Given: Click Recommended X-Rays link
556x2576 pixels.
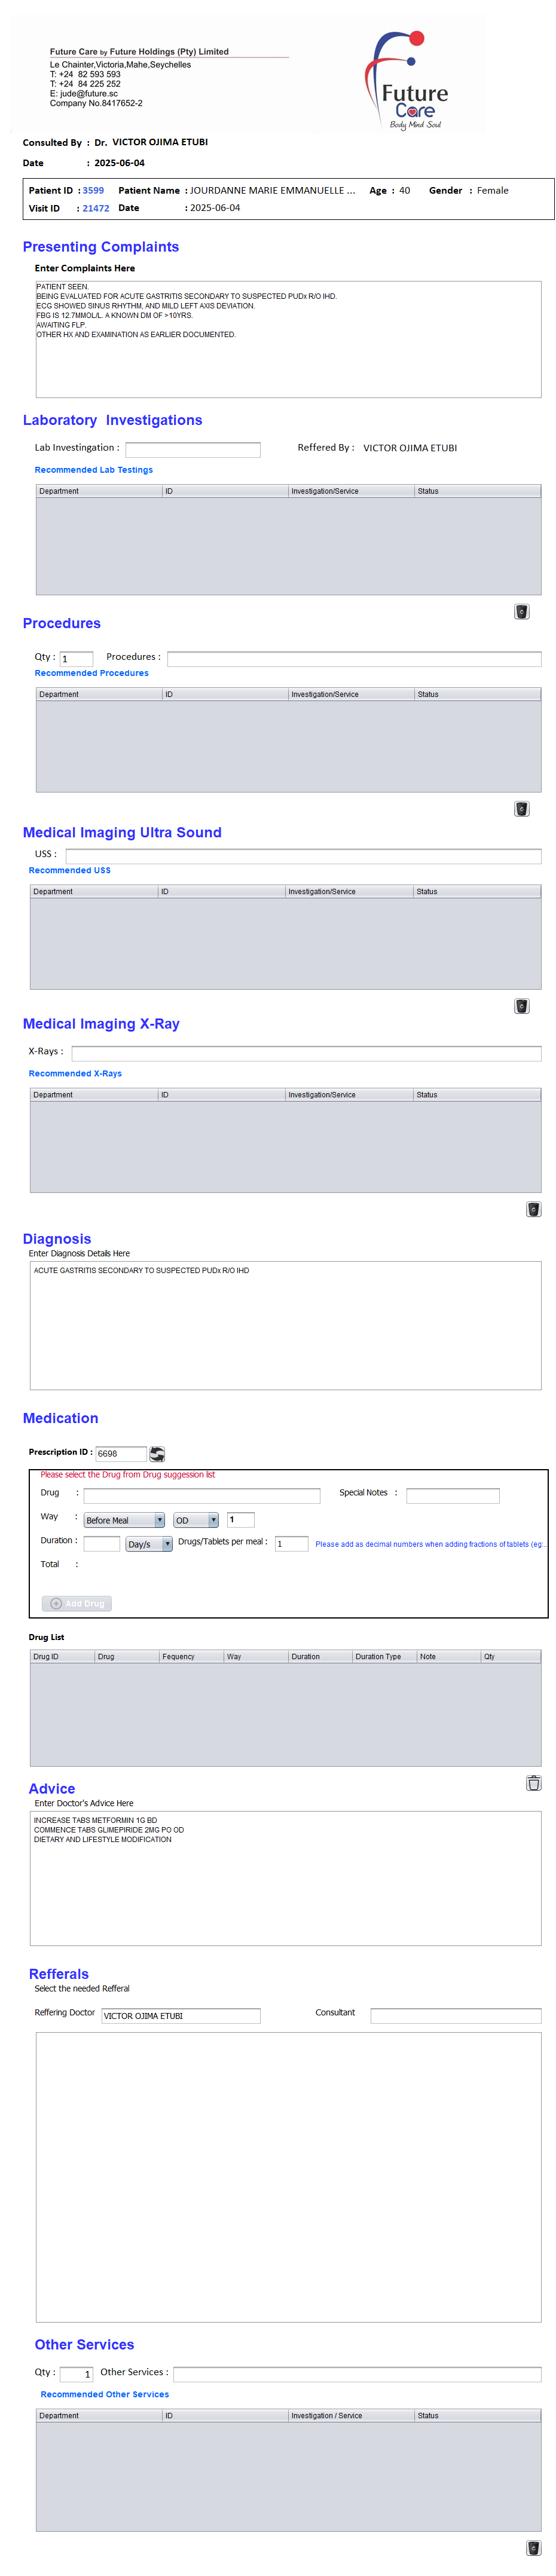Looking at the screenshot, I should (75, 1073).
